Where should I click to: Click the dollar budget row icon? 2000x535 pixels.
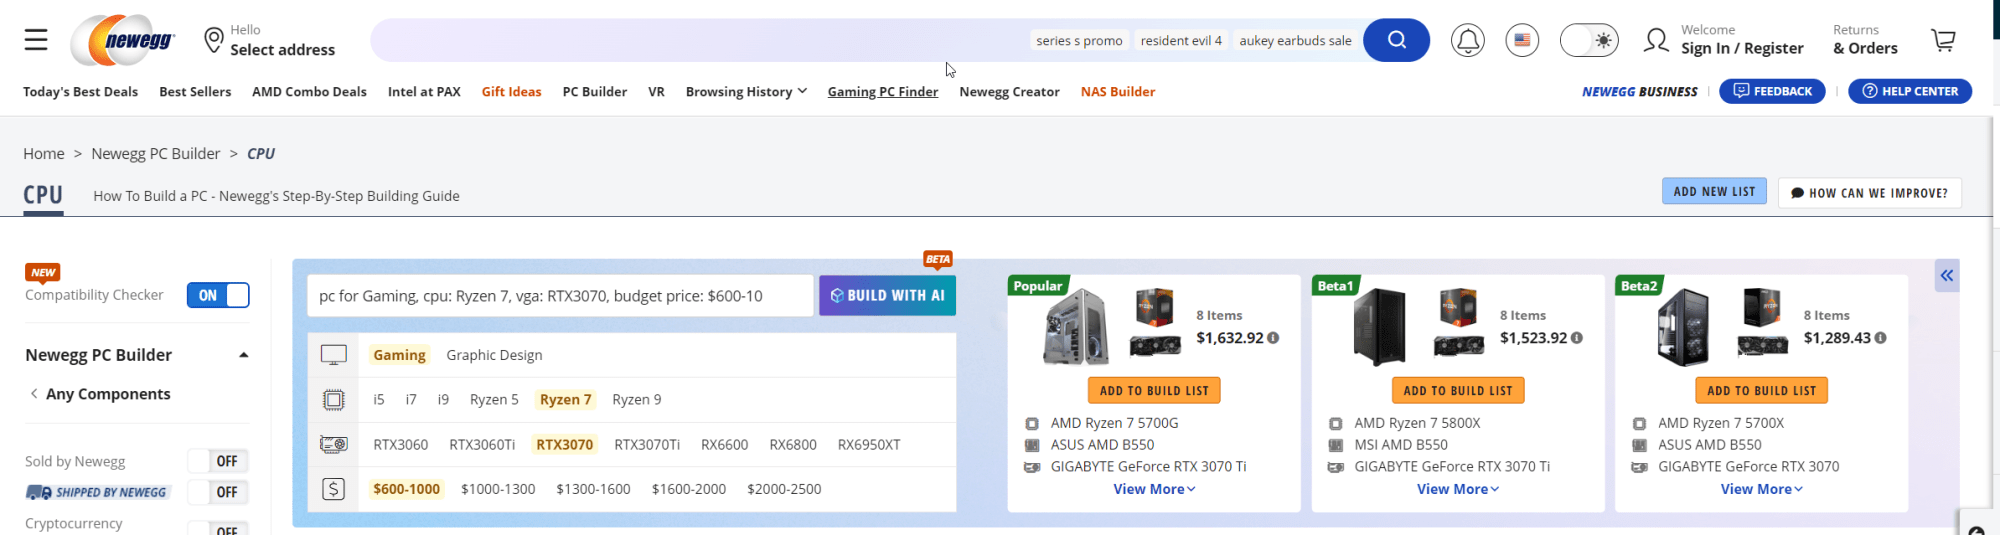click(x=333, y=489)
